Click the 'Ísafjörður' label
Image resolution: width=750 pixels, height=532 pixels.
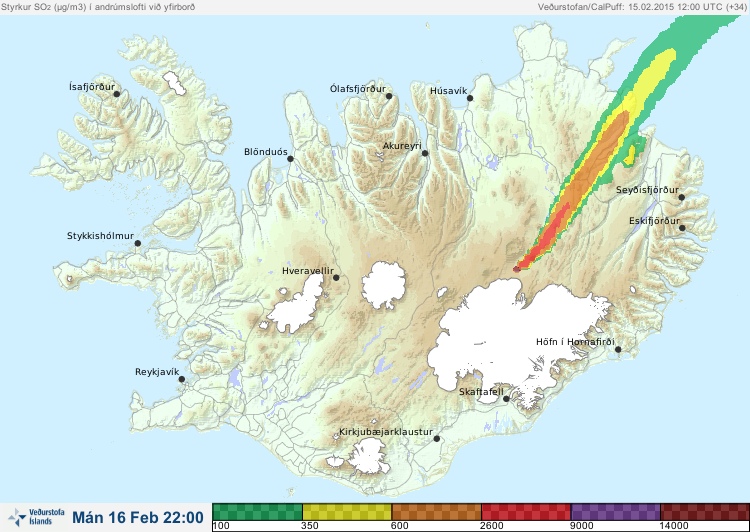coord(92,87)
